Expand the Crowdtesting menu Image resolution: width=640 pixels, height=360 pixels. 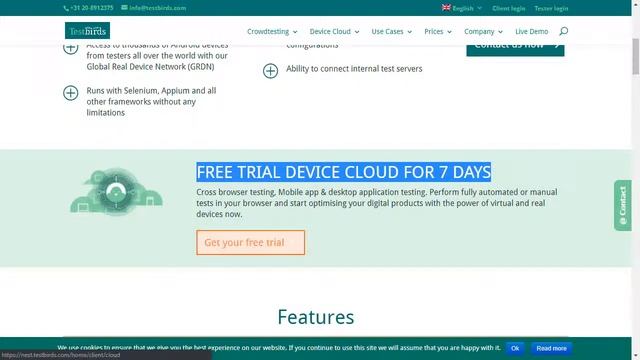(272, 31)
